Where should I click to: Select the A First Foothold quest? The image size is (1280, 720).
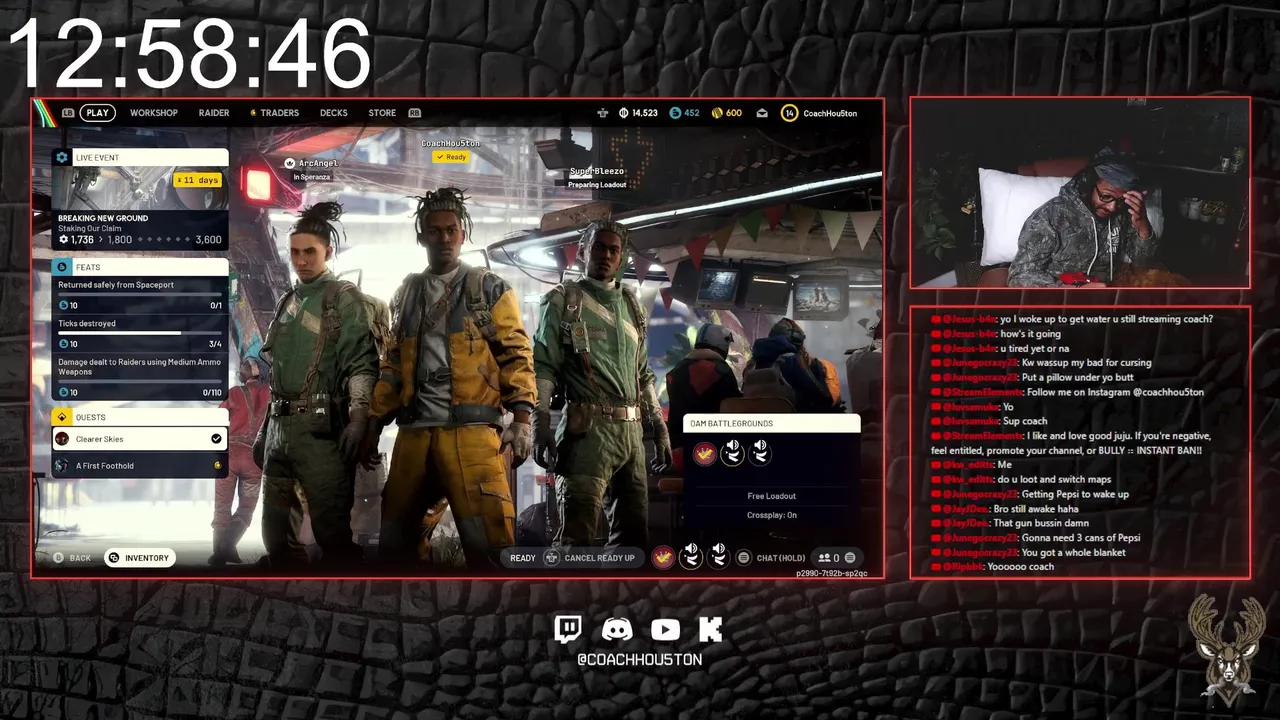tap(140, 465)
